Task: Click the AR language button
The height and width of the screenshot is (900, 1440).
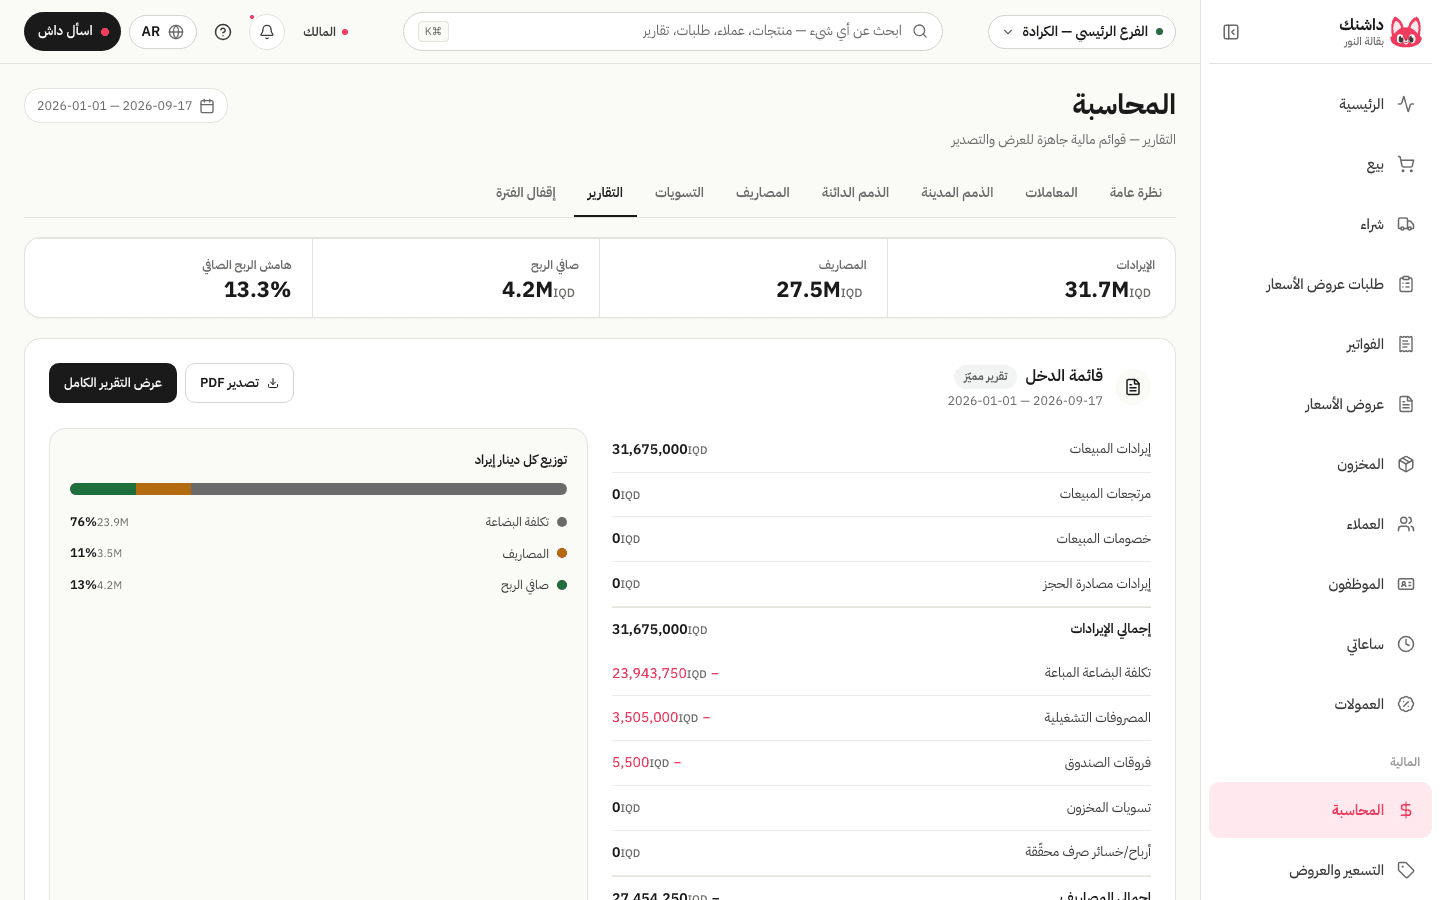Action: click(x=163, y=32)
